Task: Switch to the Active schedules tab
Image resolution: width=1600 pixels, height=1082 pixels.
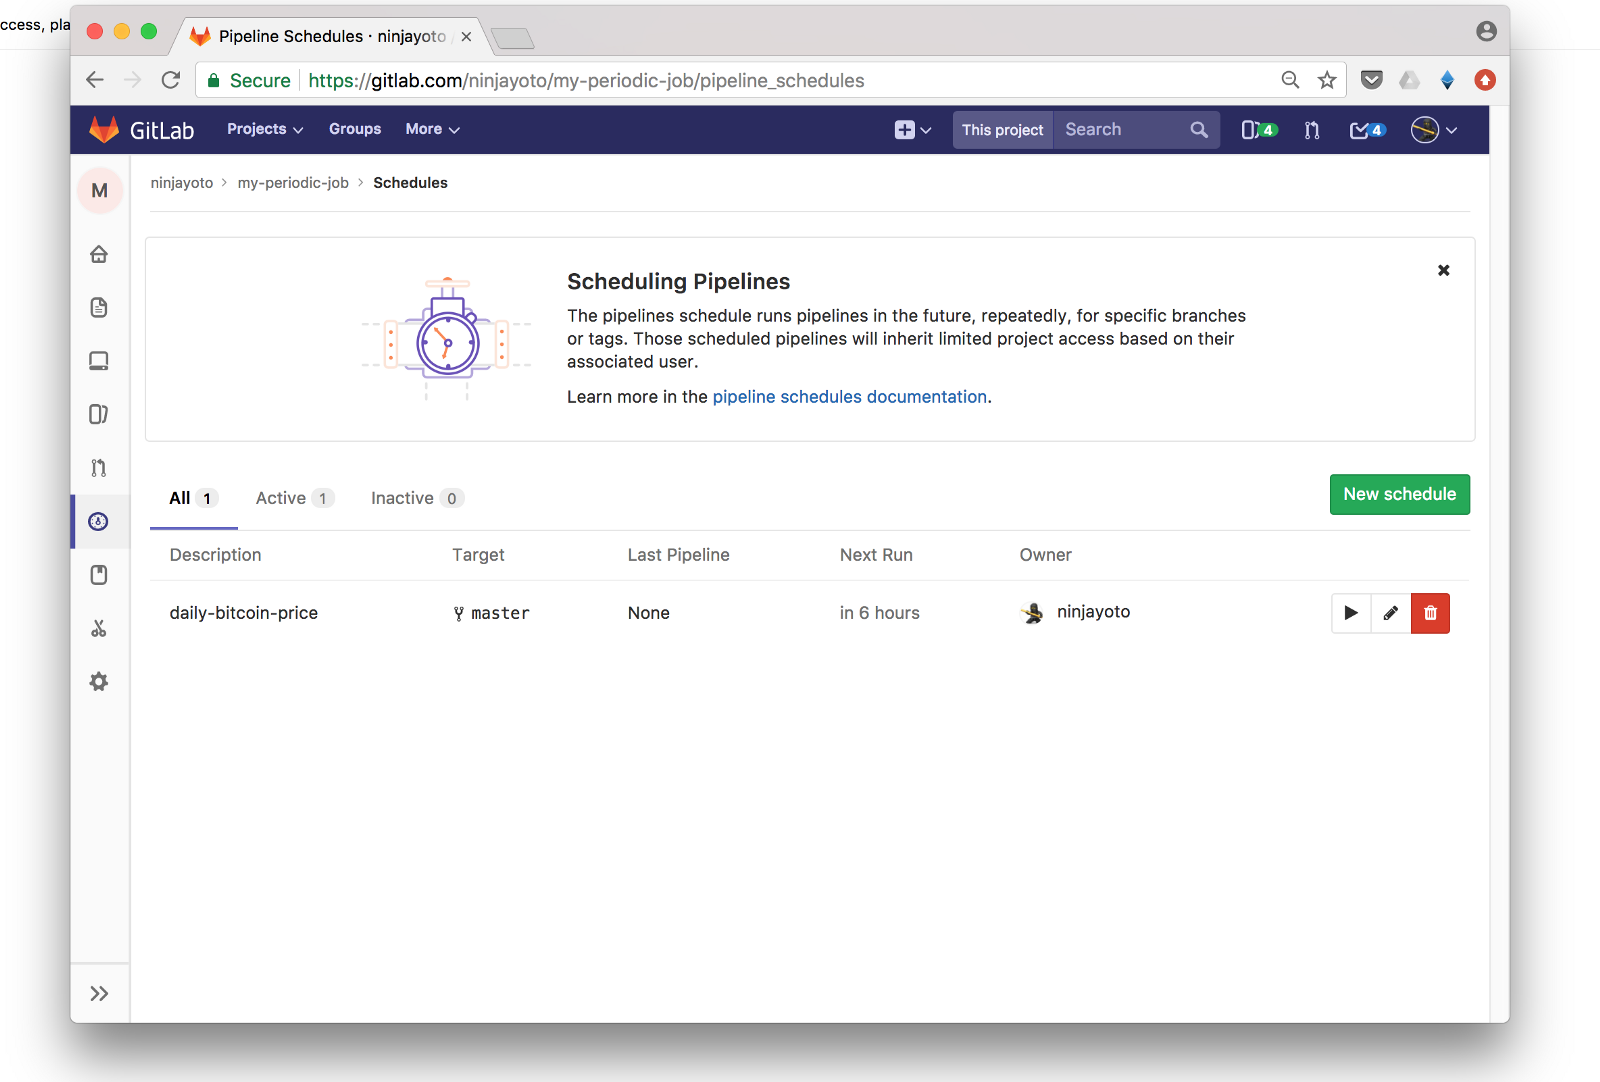Action: 294,498
